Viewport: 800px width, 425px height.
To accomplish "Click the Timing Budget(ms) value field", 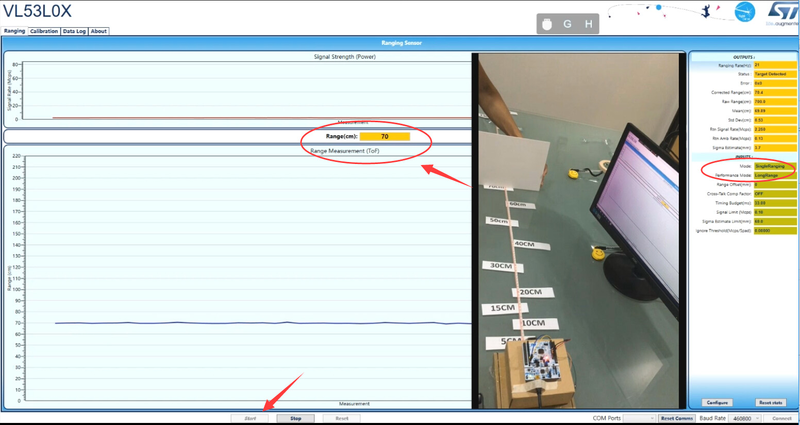I will [774, 203].
